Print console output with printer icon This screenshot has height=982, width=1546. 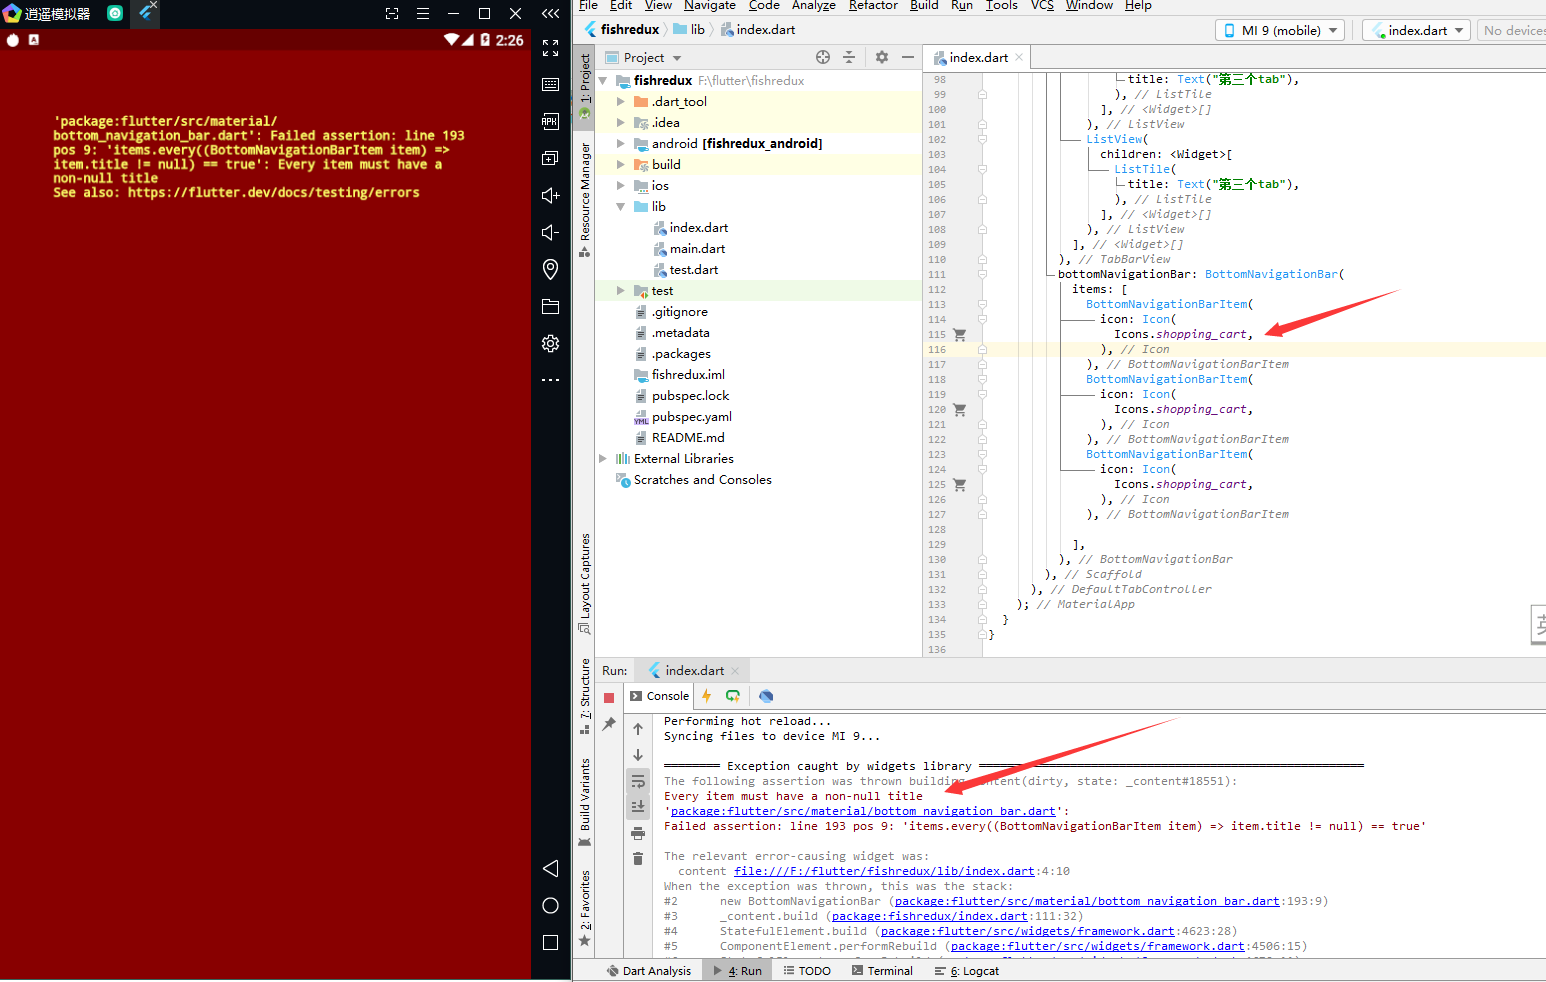tap(638, 833)
